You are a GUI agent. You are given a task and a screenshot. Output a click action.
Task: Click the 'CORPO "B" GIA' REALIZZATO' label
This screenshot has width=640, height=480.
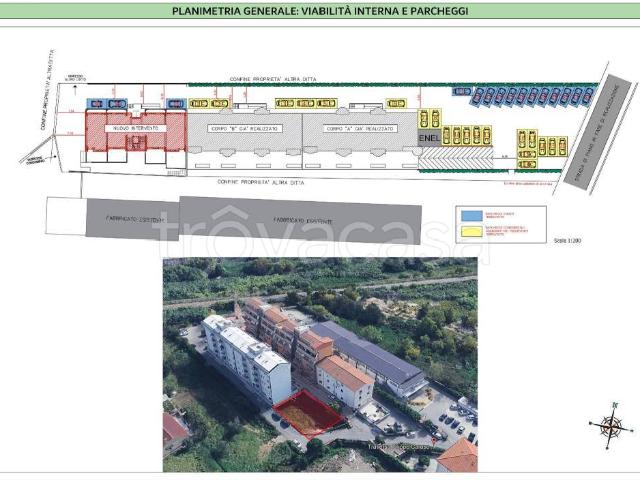(244, 129)
